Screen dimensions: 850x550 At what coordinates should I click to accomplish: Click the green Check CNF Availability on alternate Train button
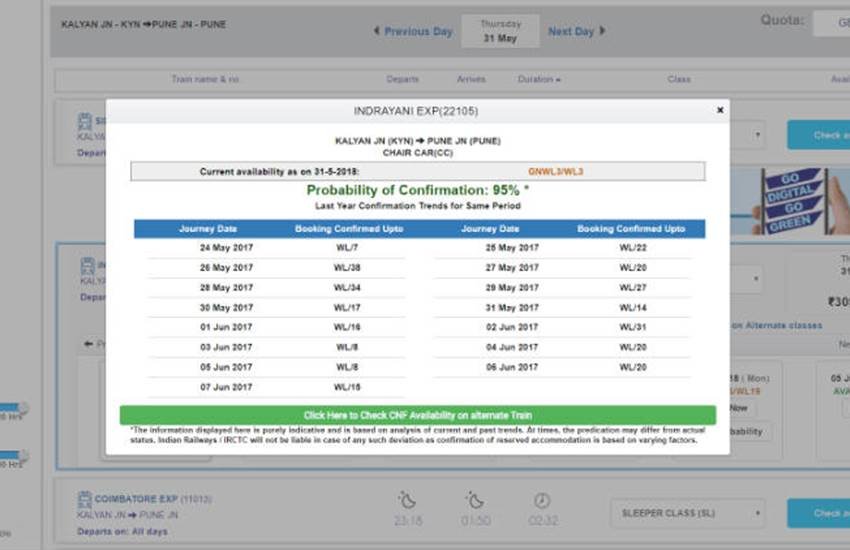(x=417, y=414)
